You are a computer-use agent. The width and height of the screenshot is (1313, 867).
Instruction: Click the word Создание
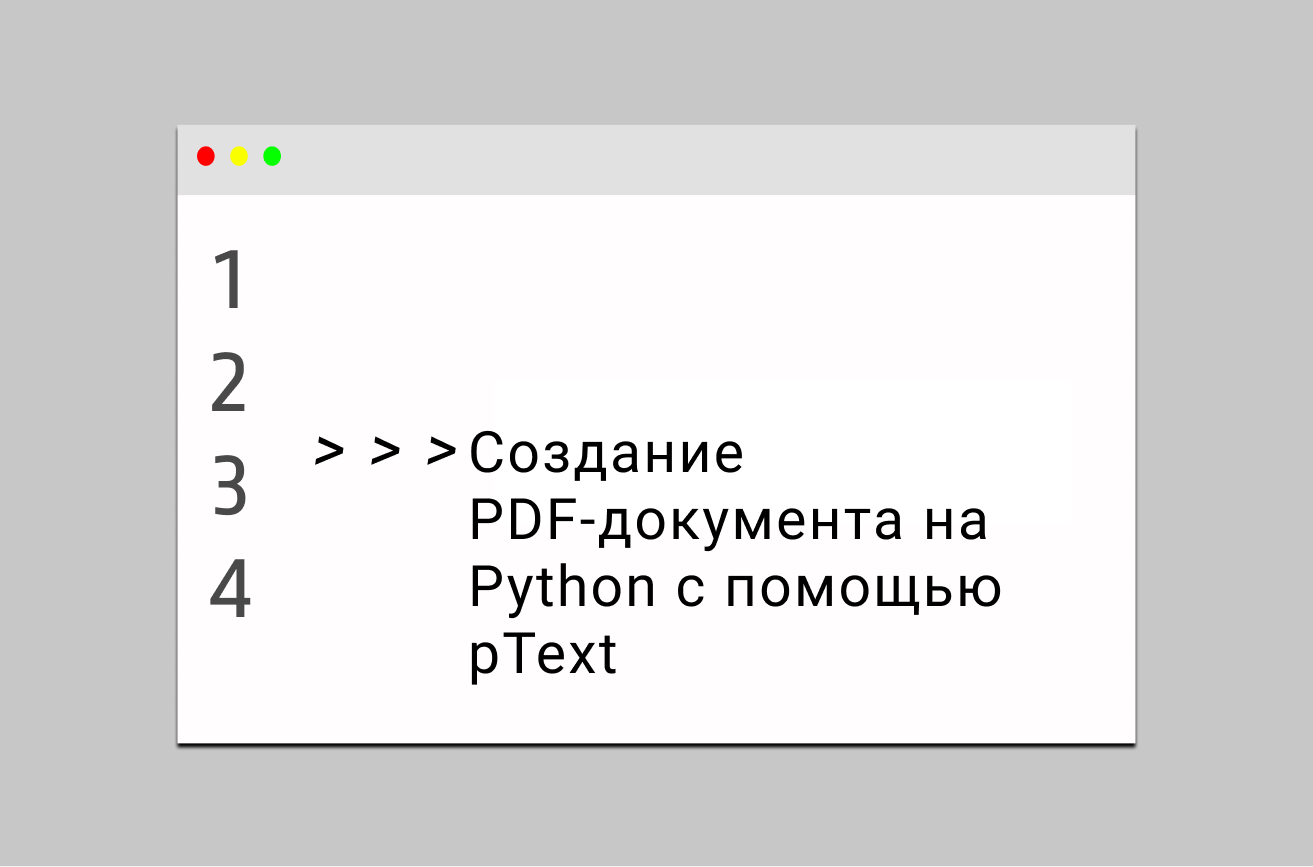[x=607, y=454]
